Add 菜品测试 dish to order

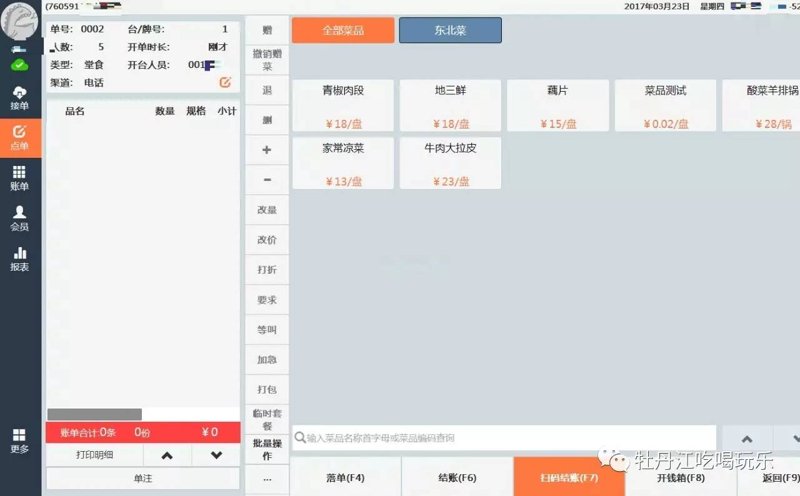tap(665, 106)
